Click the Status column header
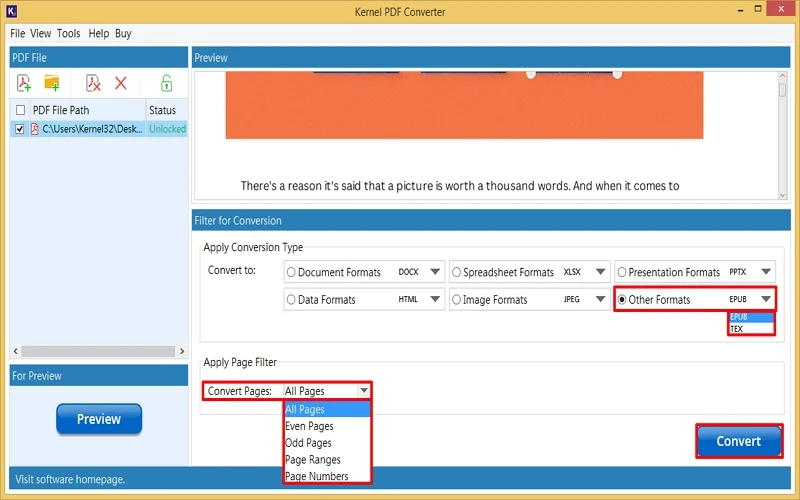Viewport: 800px width, 500px height. (167, 110)
